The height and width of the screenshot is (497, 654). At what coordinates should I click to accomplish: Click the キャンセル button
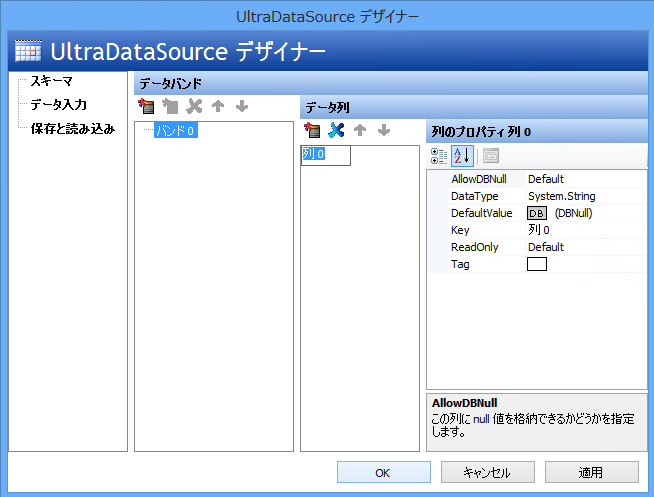pyautogui.click(x=488, y=472)
